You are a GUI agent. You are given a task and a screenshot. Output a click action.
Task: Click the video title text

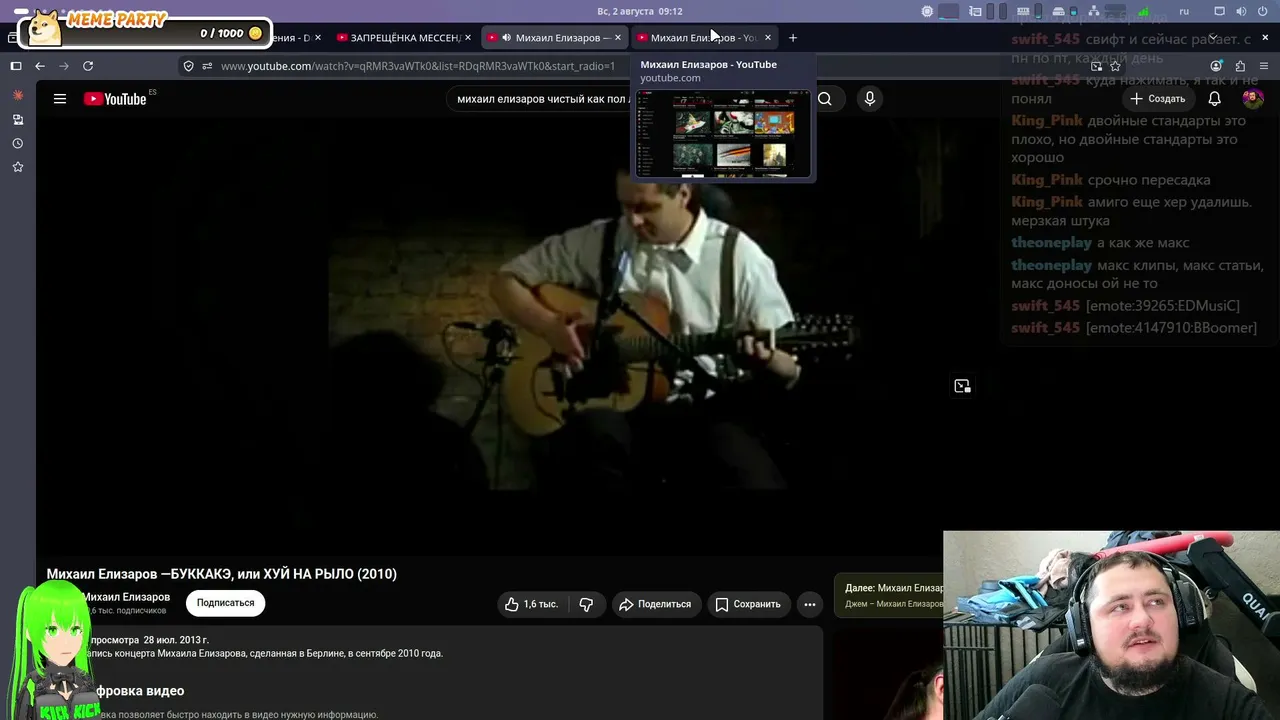tap(222, 574)
